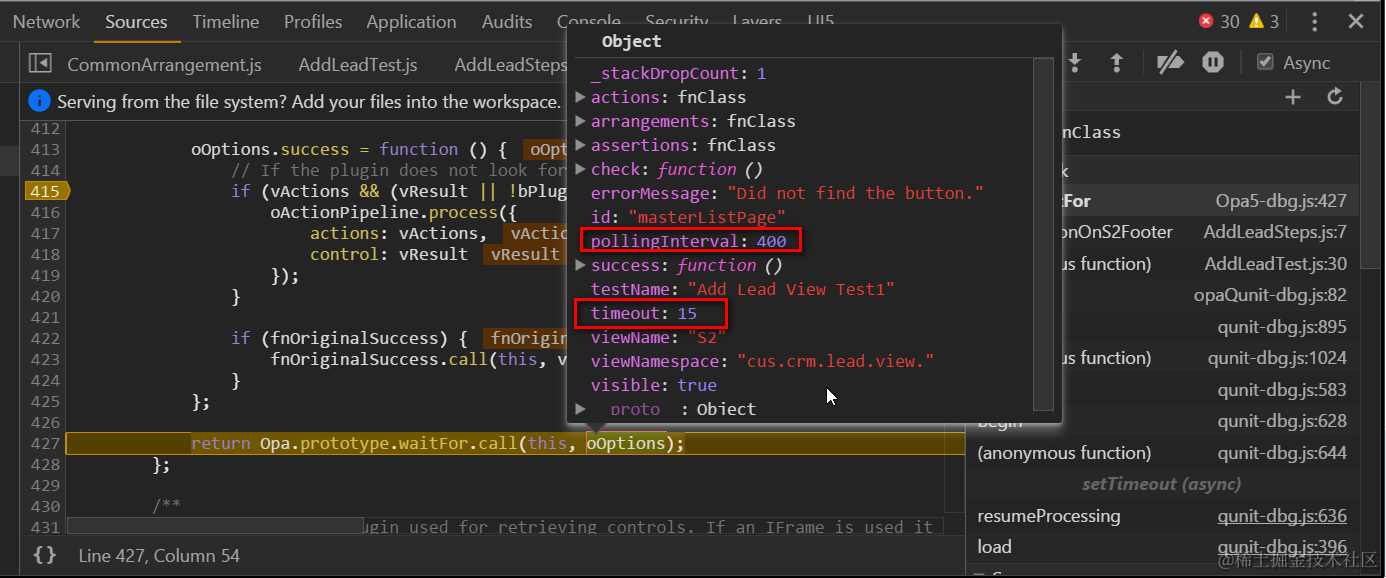Remove the breakpoint marker on line 415
The height and width of the screenshot is (578, 1386).
click(45, 191)
